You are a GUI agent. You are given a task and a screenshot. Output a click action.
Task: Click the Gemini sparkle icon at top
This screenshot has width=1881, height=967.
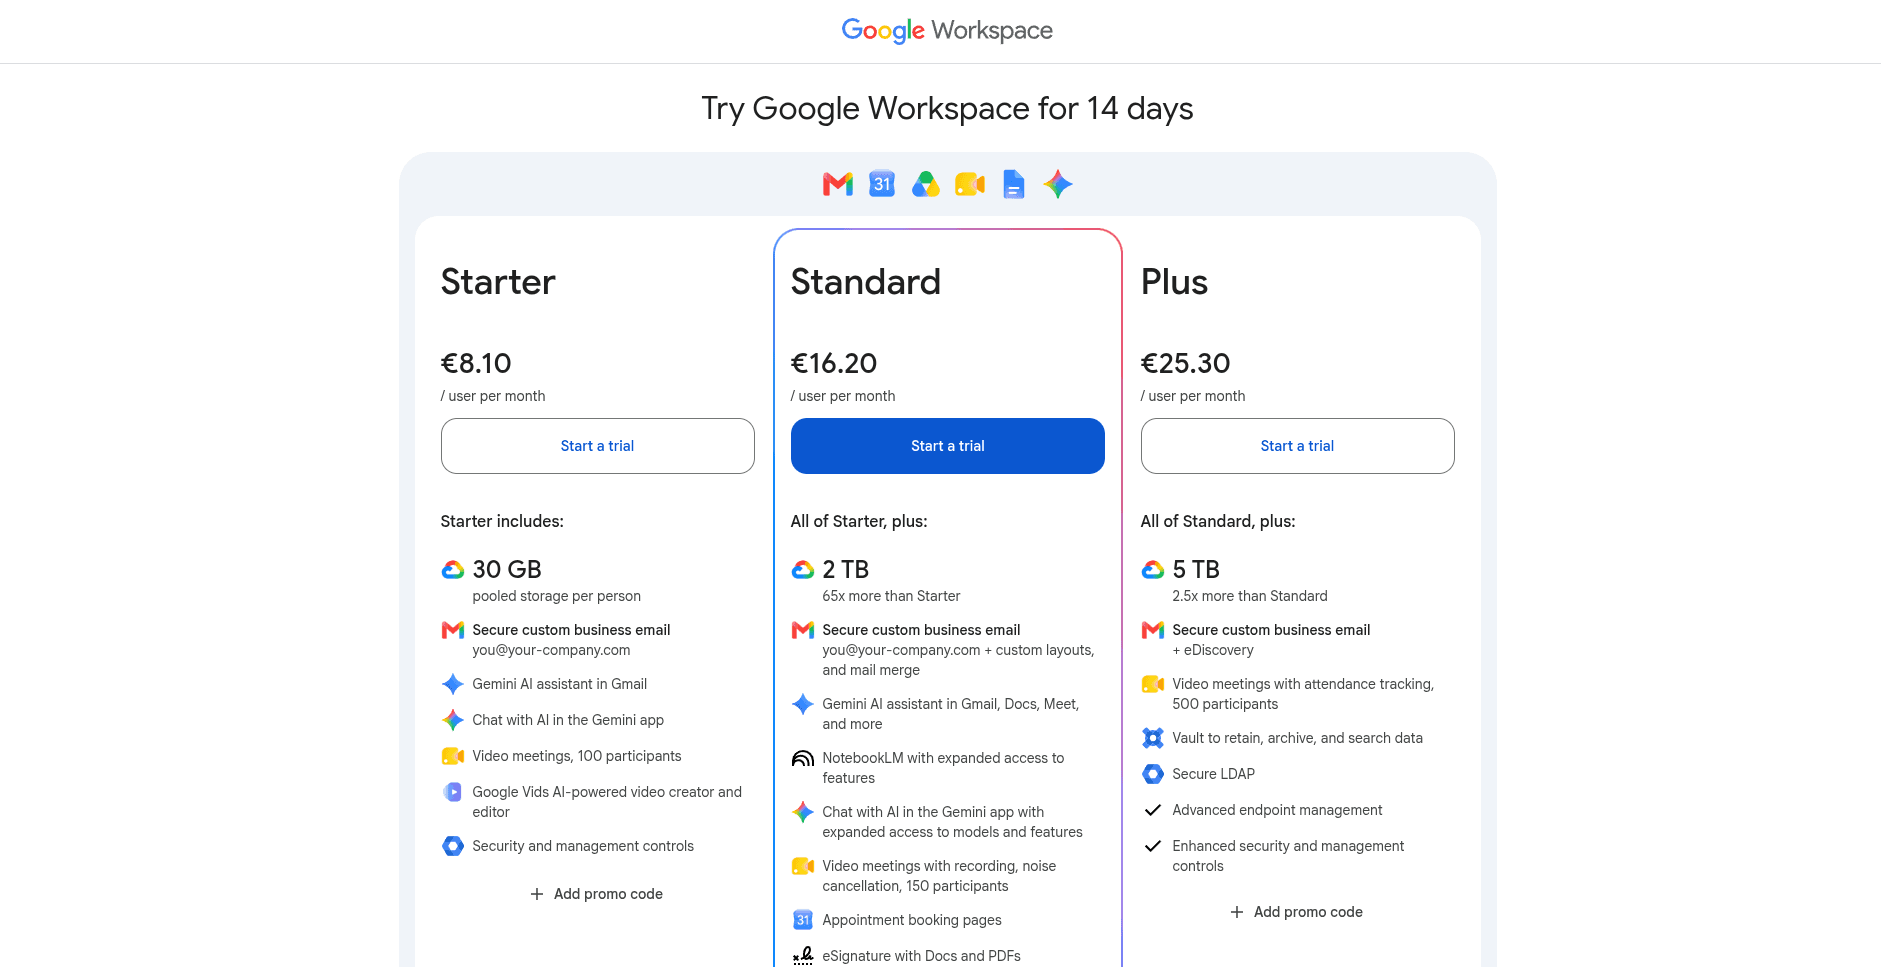[1058, 184]
